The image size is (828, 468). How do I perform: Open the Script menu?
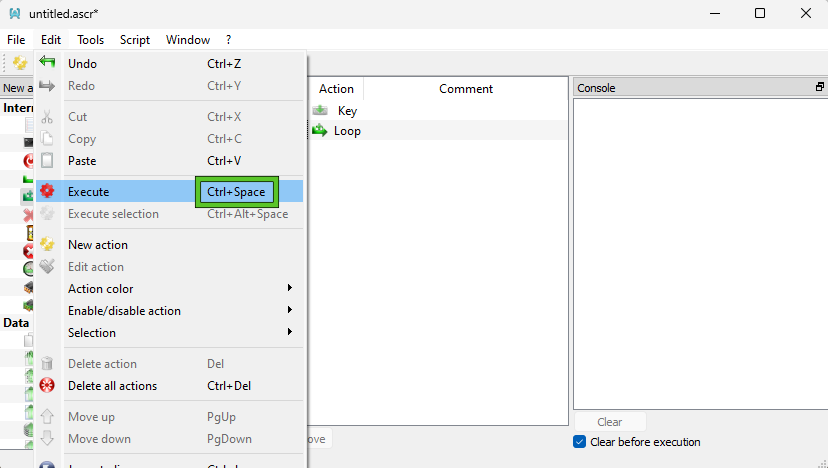(x=135, y=40)
